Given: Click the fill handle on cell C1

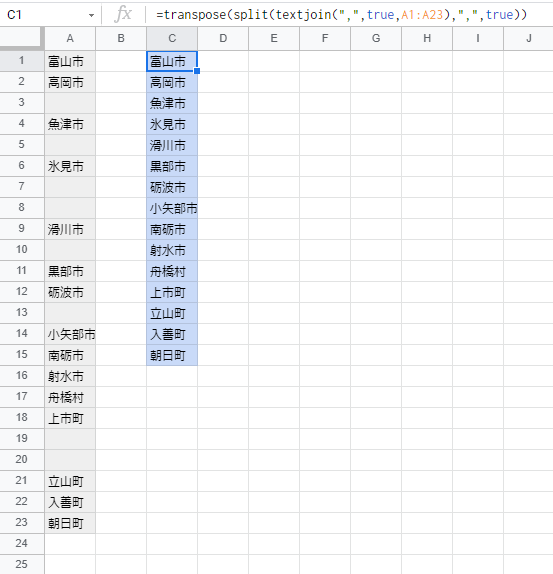Looking at the screenshot, I should click(x=197, y=71).
